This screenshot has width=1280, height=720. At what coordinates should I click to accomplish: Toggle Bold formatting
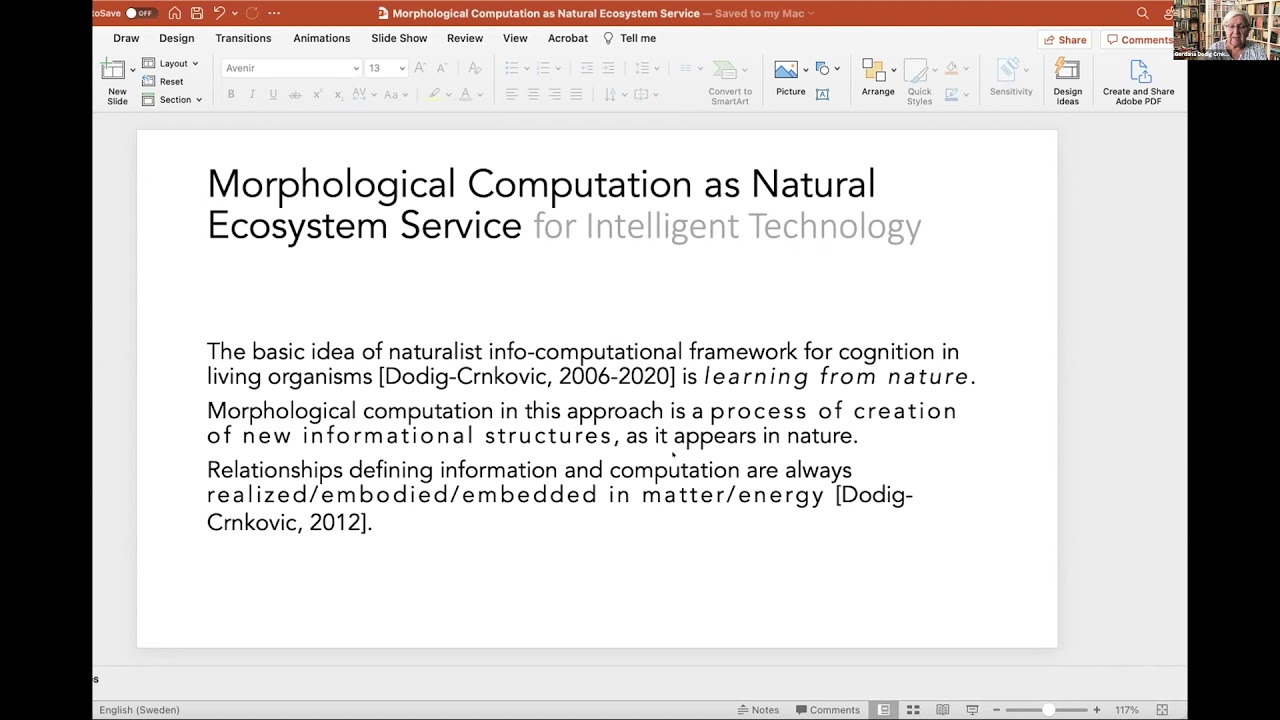(x=231, y=94)
